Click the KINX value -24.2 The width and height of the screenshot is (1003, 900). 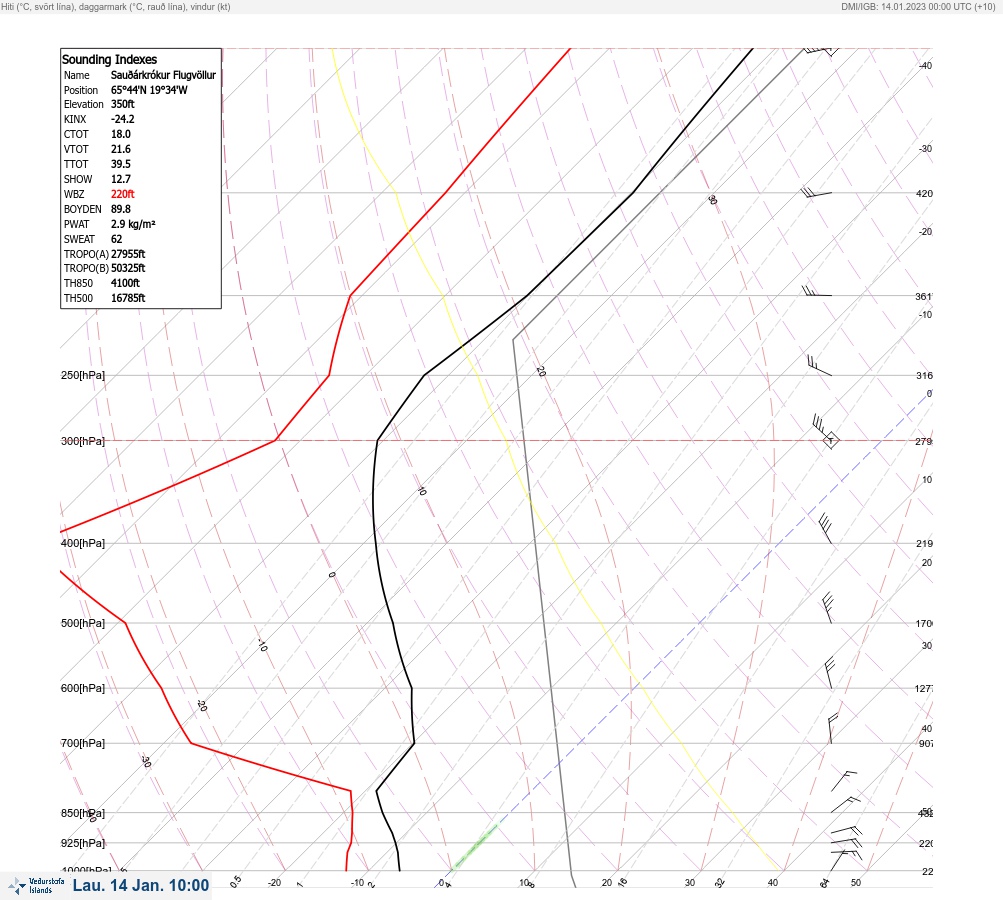point(123,119)
